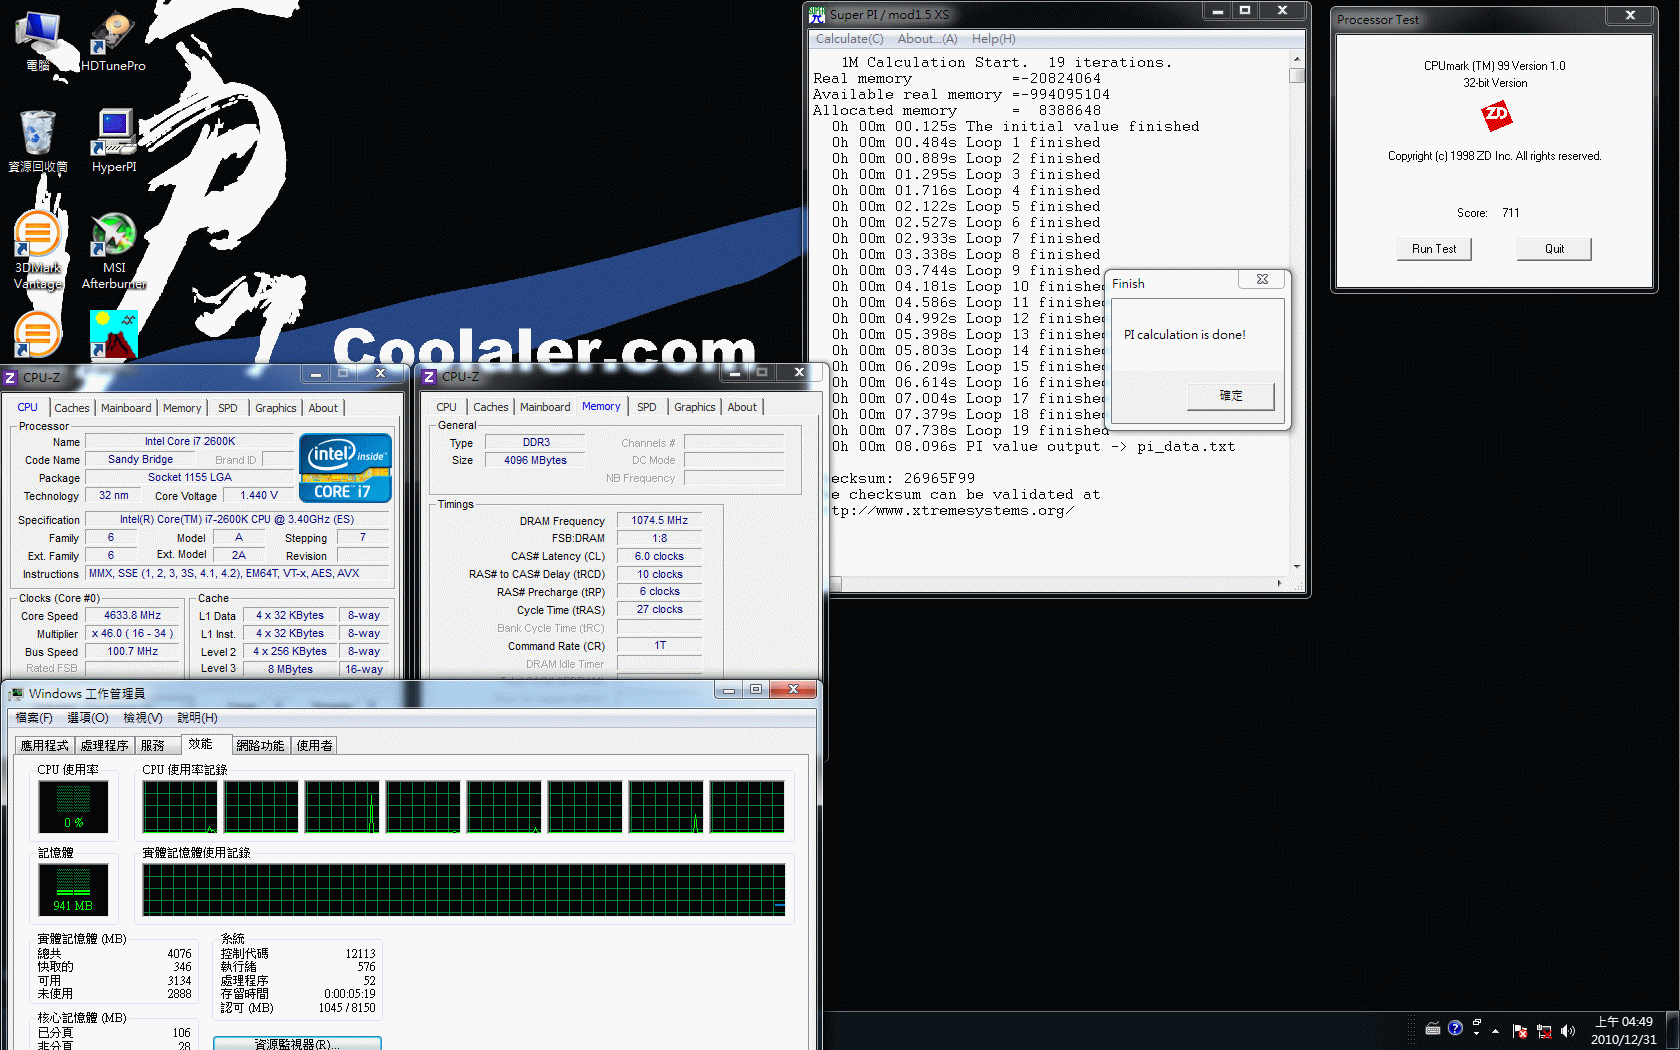
Task: Click the Super PI title bar icon
Action: 817,14
